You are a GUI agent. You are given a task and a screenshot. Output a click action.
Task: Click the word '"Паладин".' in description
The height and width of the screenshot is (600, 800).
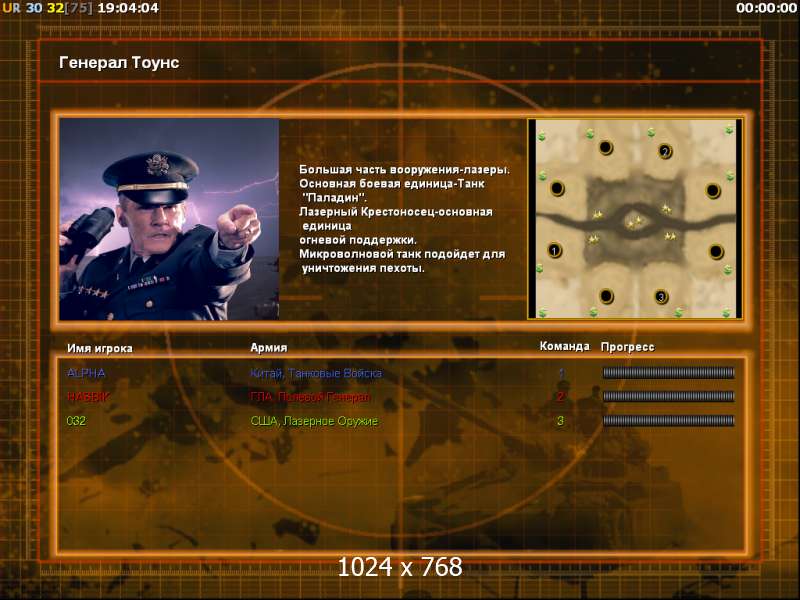coord(334,198)
